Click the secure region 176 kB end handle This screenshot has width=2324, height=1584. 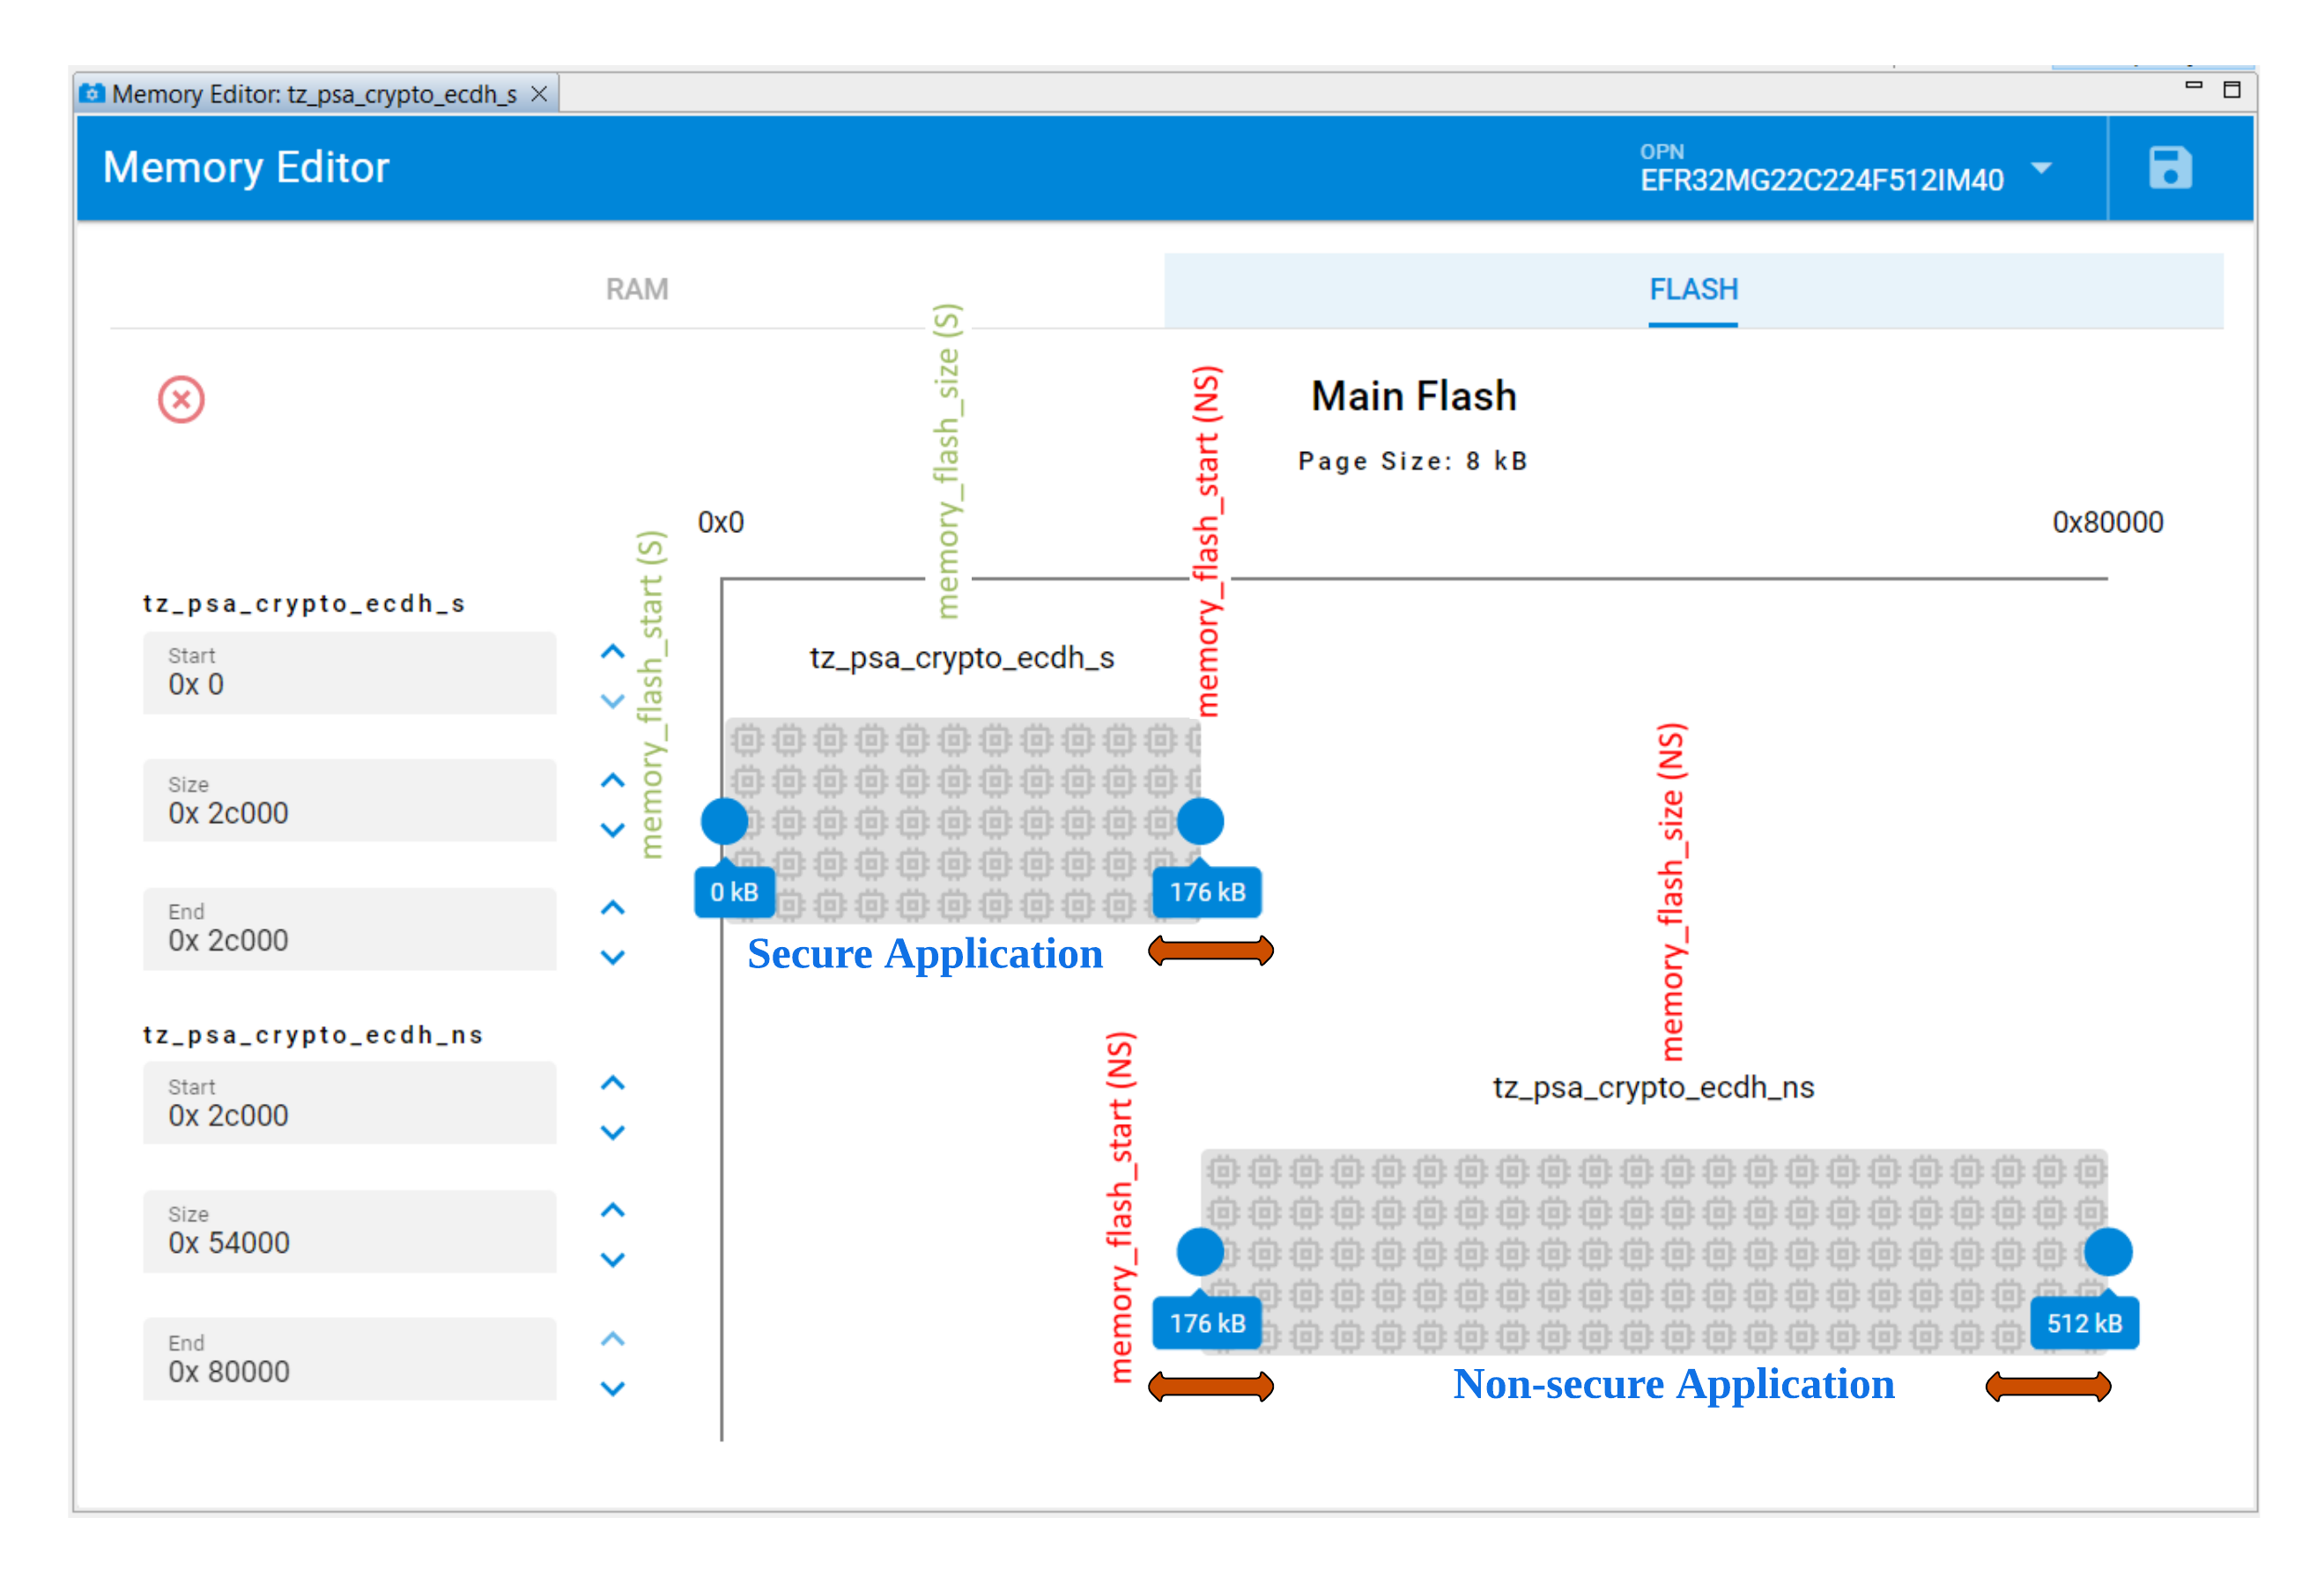pyautogui.click(x=1200, y=822)
